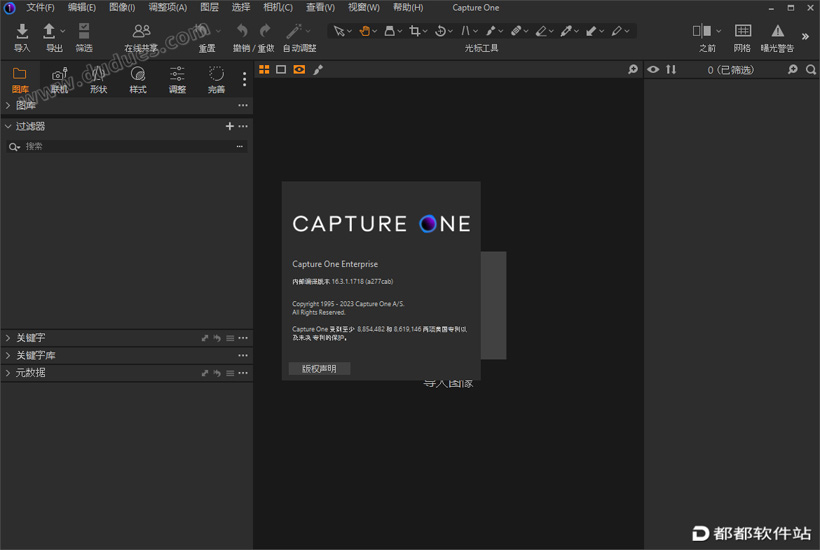Viewport: 820px width, 550px height.
Task: Click the viewer edit-layer brush icon
Action: pos(318,70)
